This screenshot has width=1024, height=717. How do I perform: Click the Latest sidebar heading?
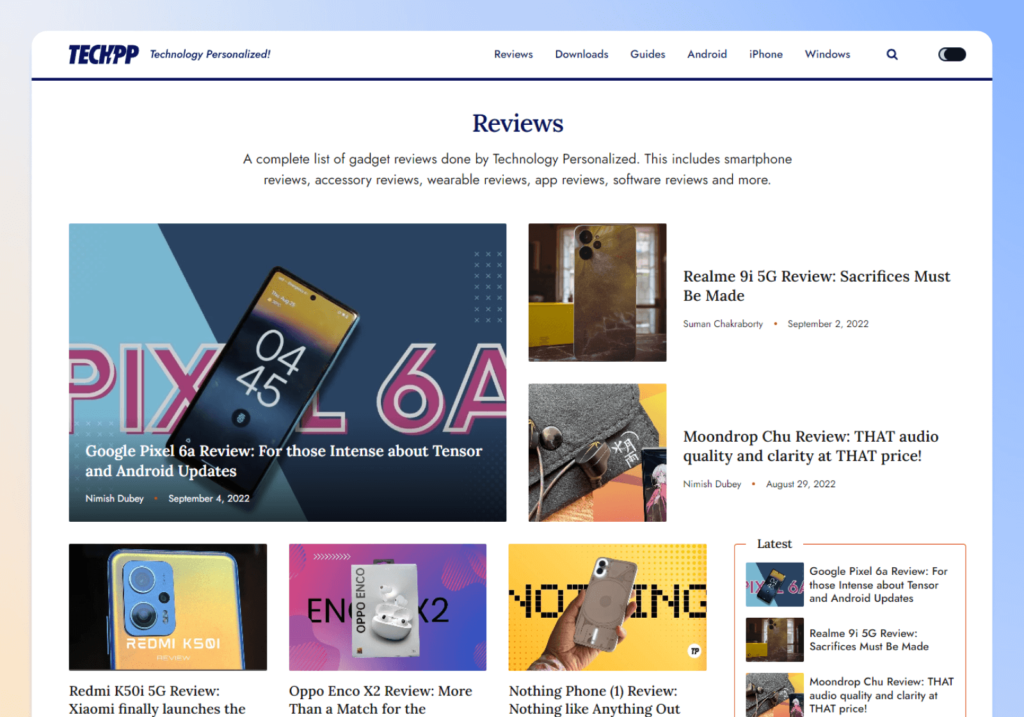click(x=774, y=543)
